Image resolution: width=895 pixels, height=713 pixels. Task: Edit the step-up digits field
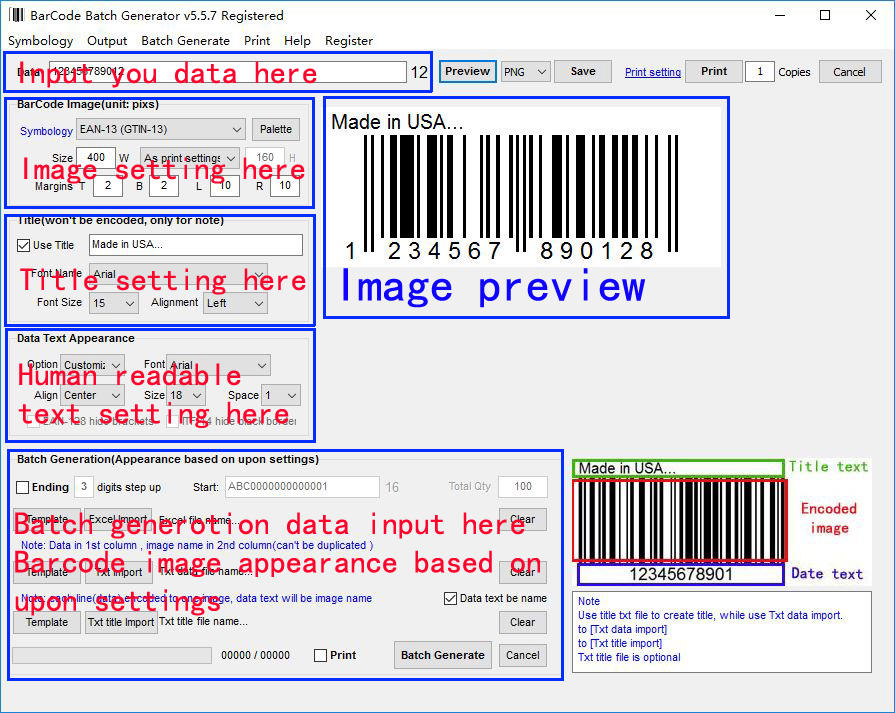tap(84, 487)
